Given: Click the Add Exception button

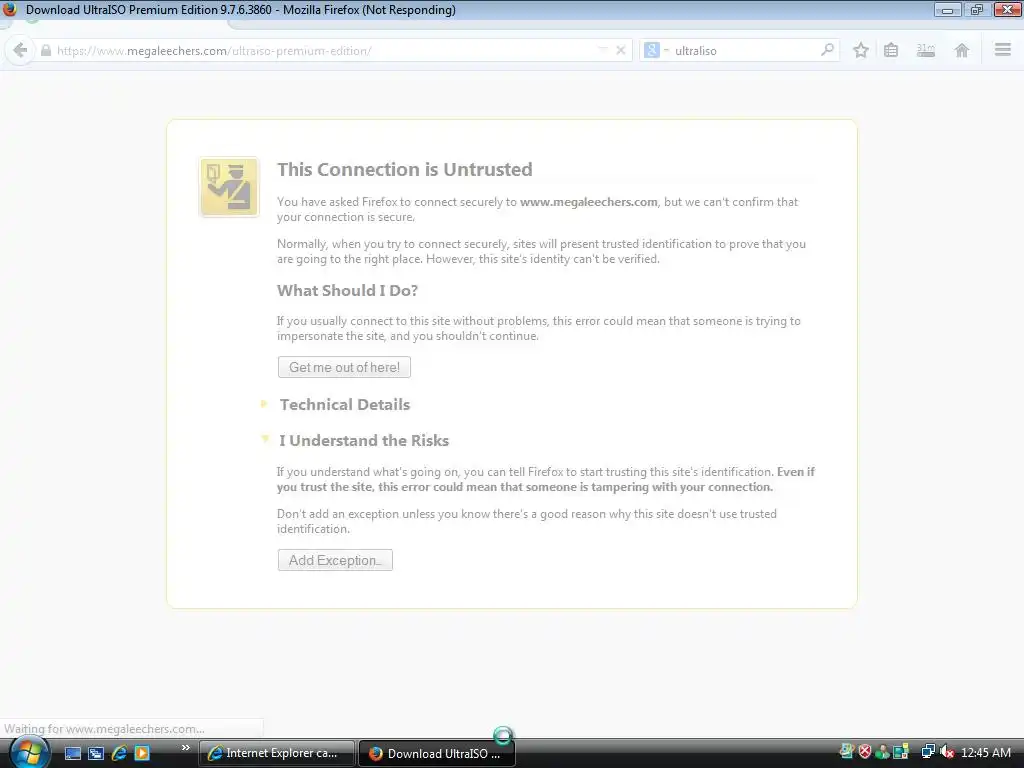Looking at the screenshot, I should click(x=335, y=560).
